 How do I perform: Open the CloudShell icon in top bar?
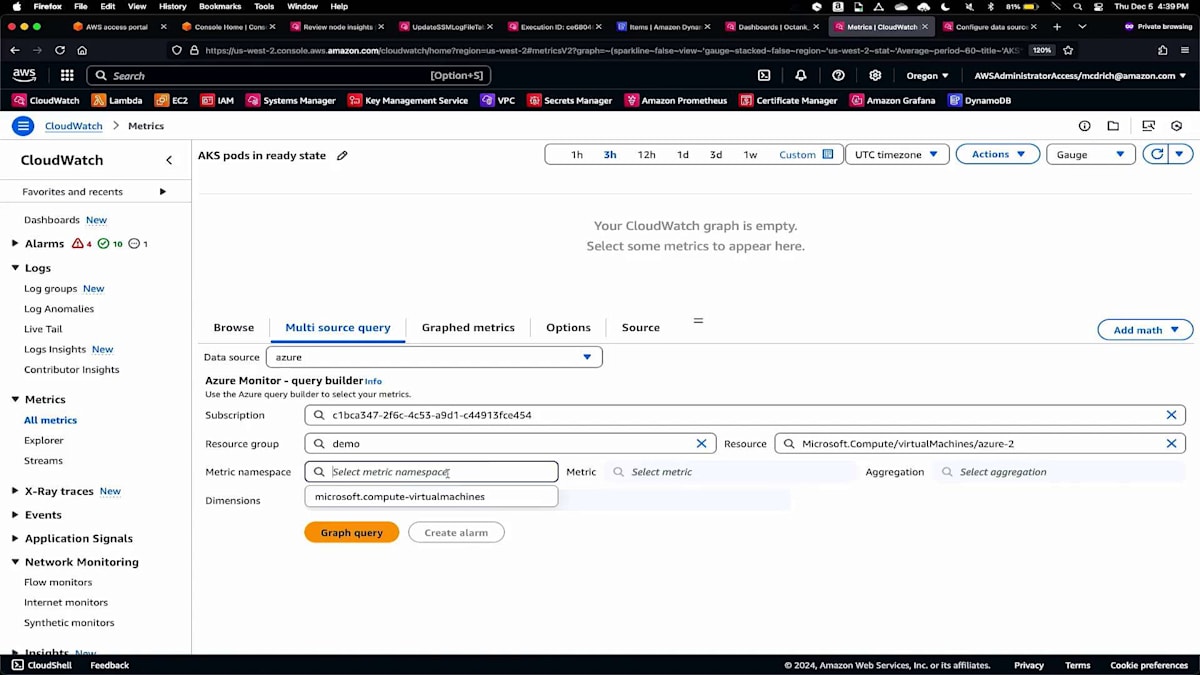tap(764, 75)
